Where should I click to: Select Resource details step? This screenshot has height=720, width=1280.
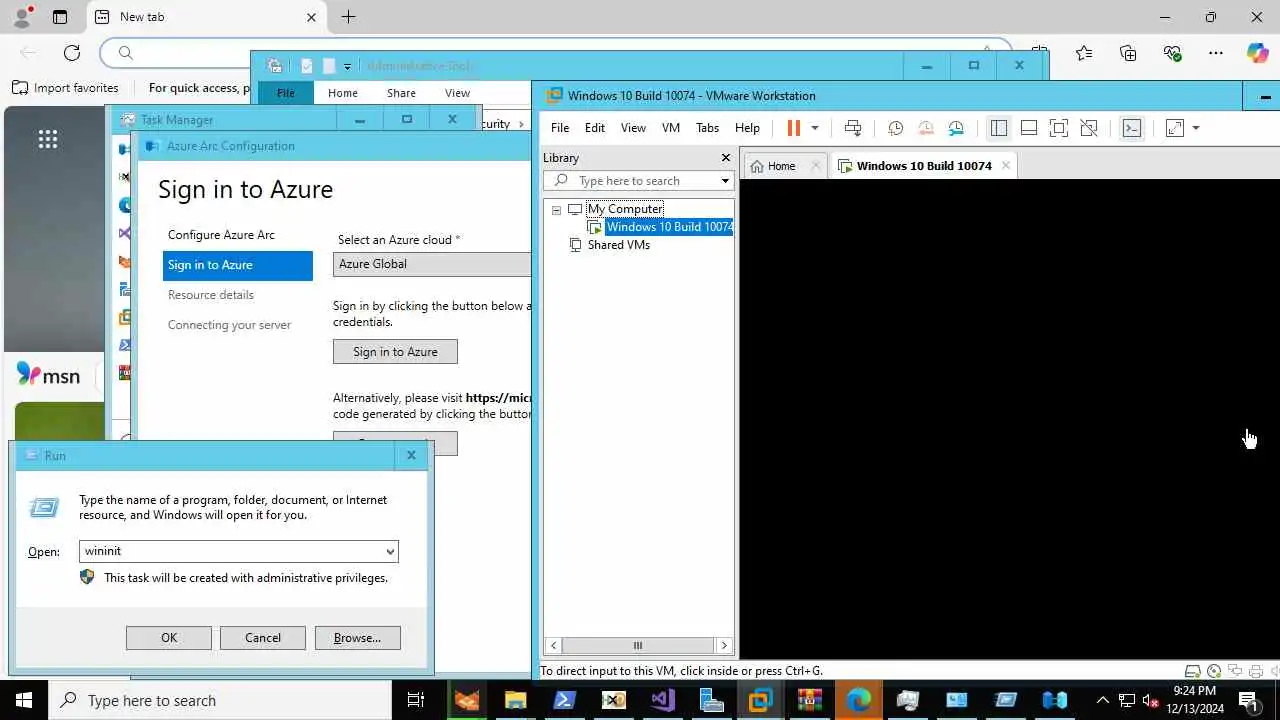(211, 295)
